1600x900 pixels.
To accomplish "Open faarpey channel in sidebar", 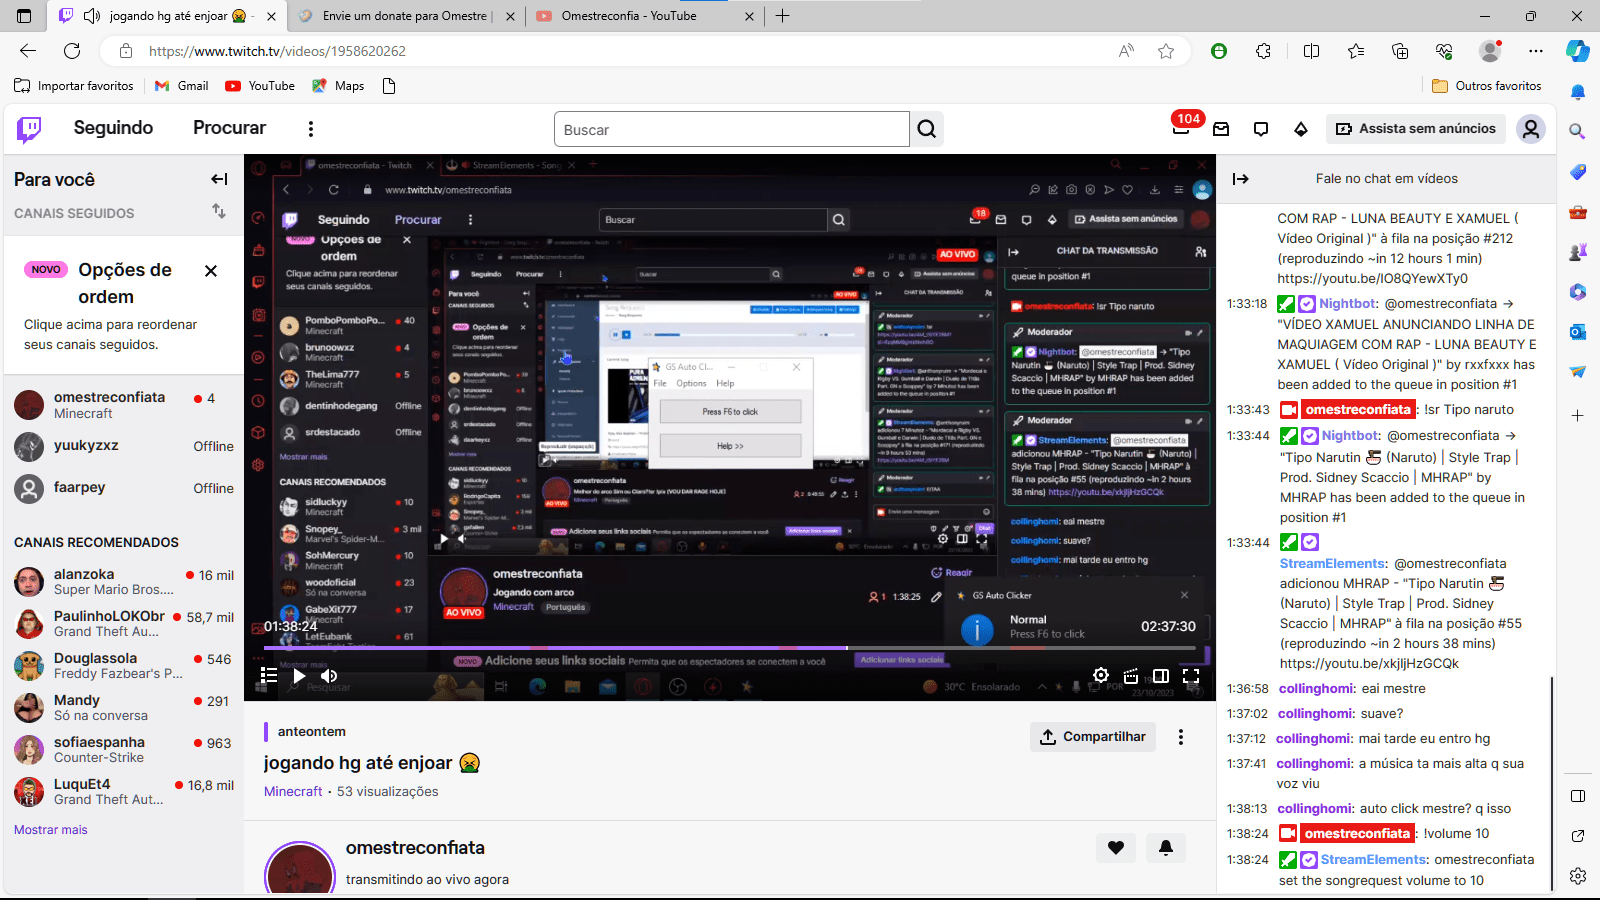I will coord(124,488).
